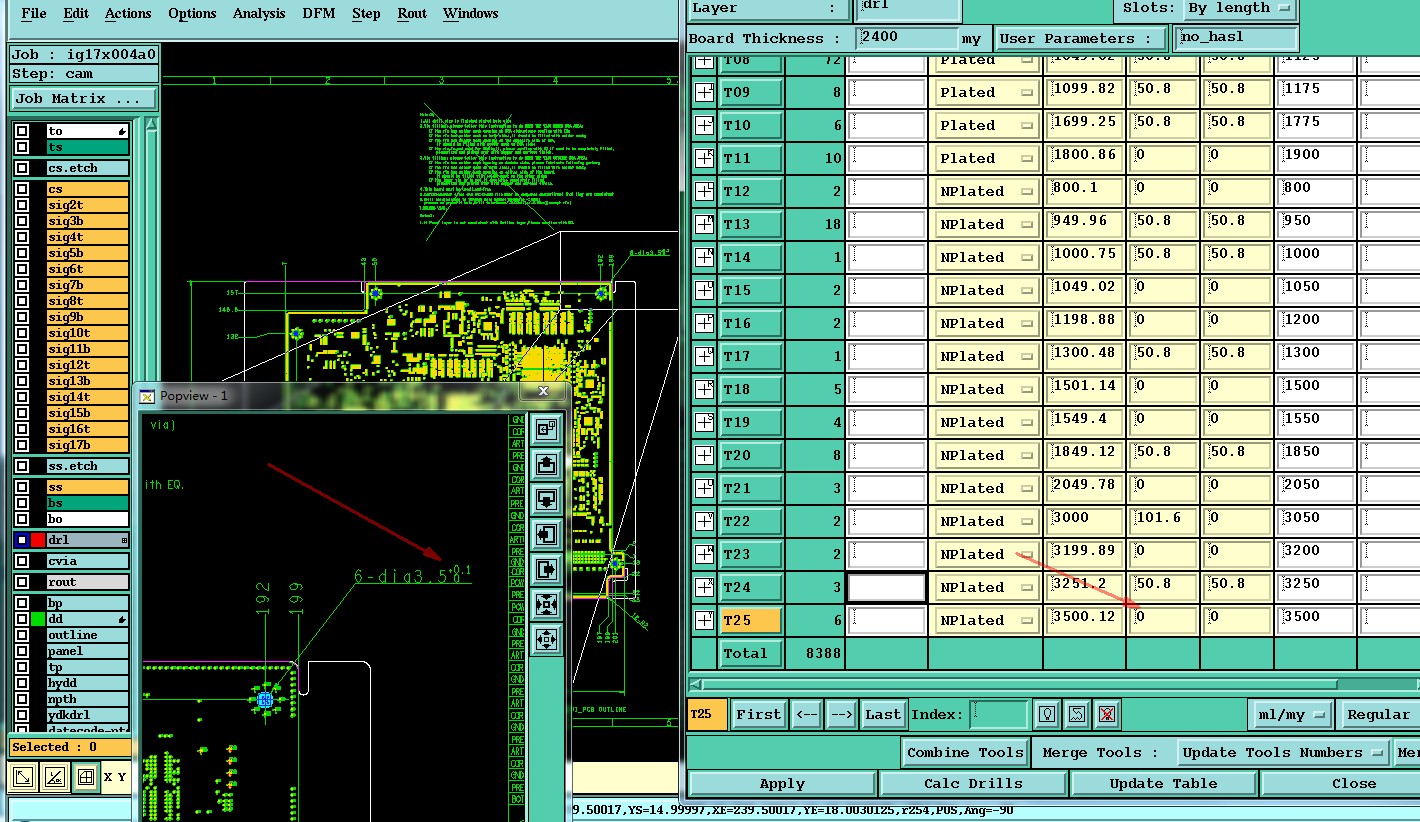Screen dimensions: 1420x822
Task: Click the red X icon beside Index
Action: [1105, 714]
